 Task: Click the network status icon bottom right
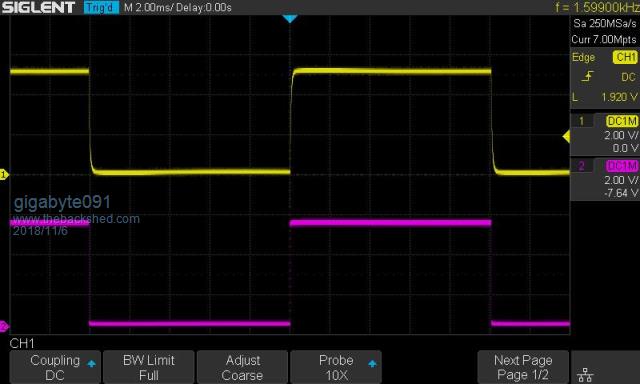click(585, 375)
